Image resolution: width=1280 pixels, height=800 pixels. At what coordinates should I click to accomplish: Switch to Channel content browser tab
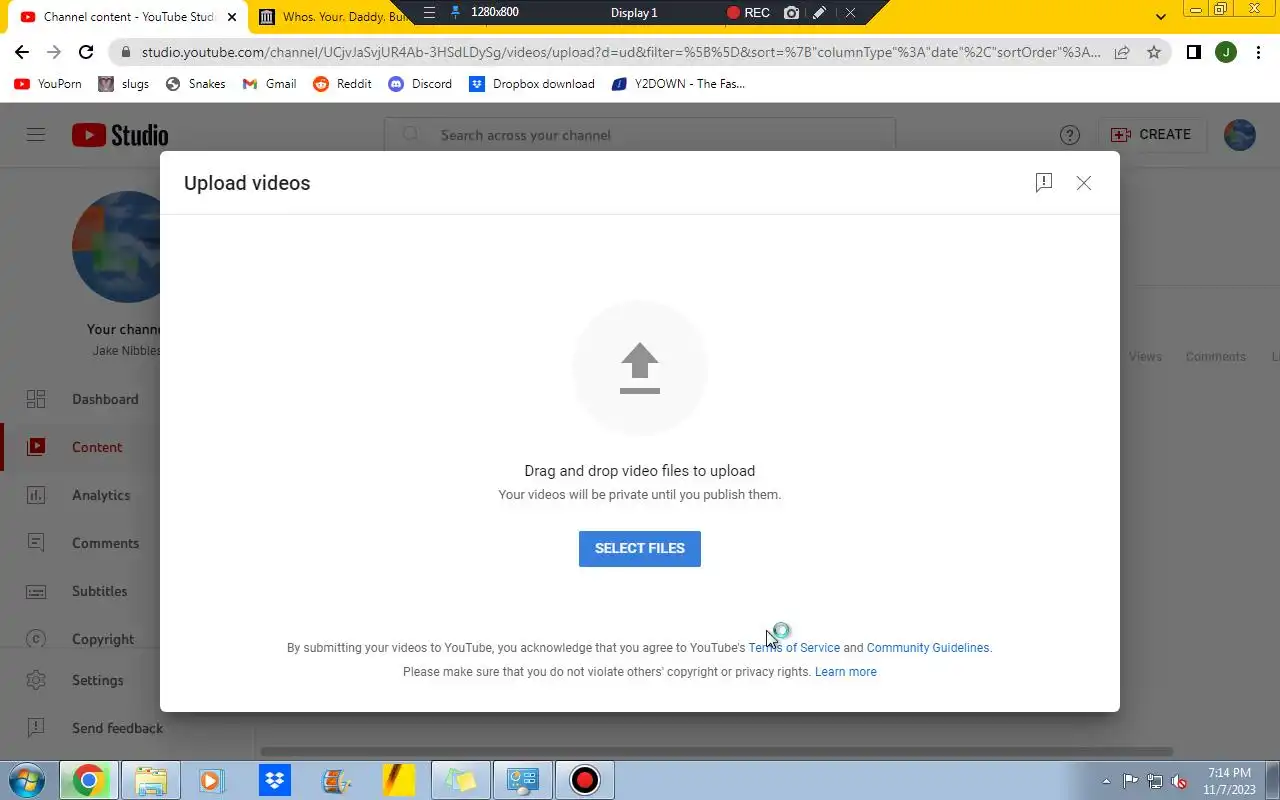click(128, 17)
